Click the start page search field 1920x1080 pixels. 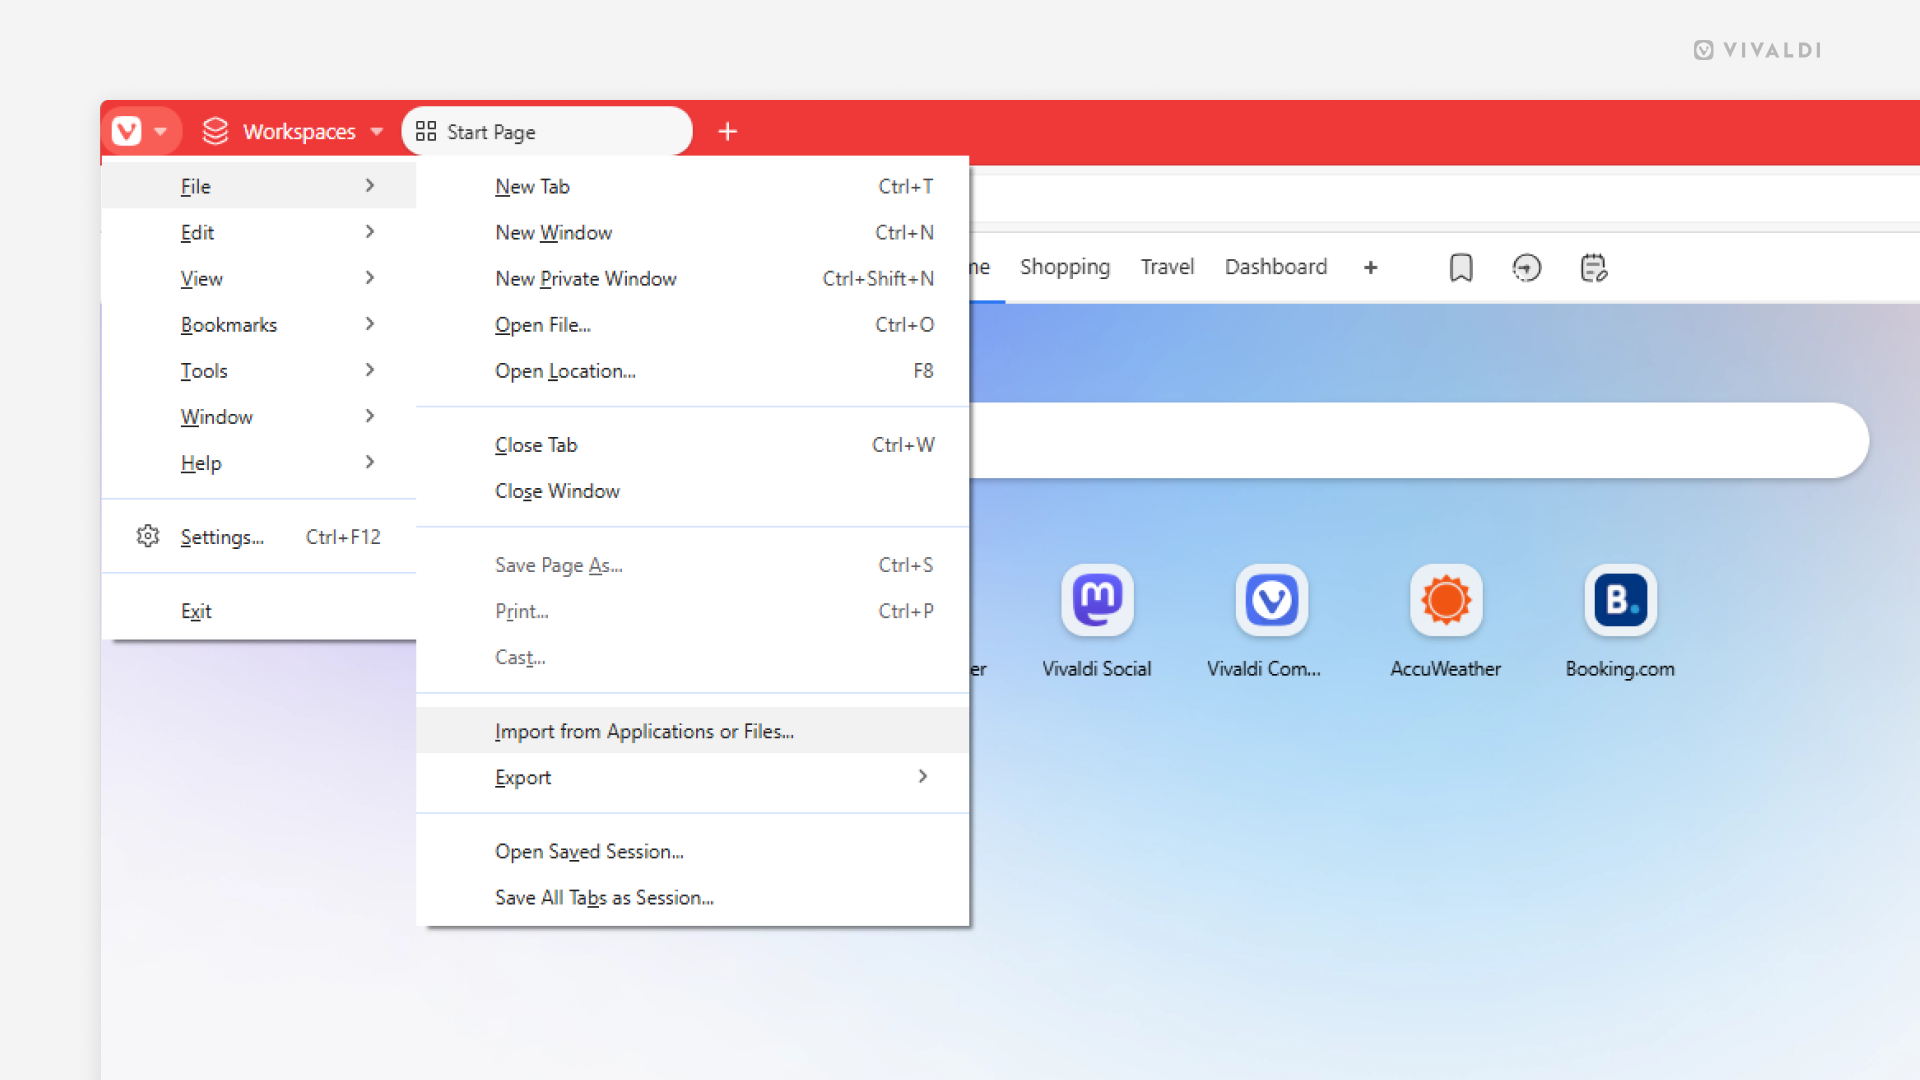(x=1418, y=440)
